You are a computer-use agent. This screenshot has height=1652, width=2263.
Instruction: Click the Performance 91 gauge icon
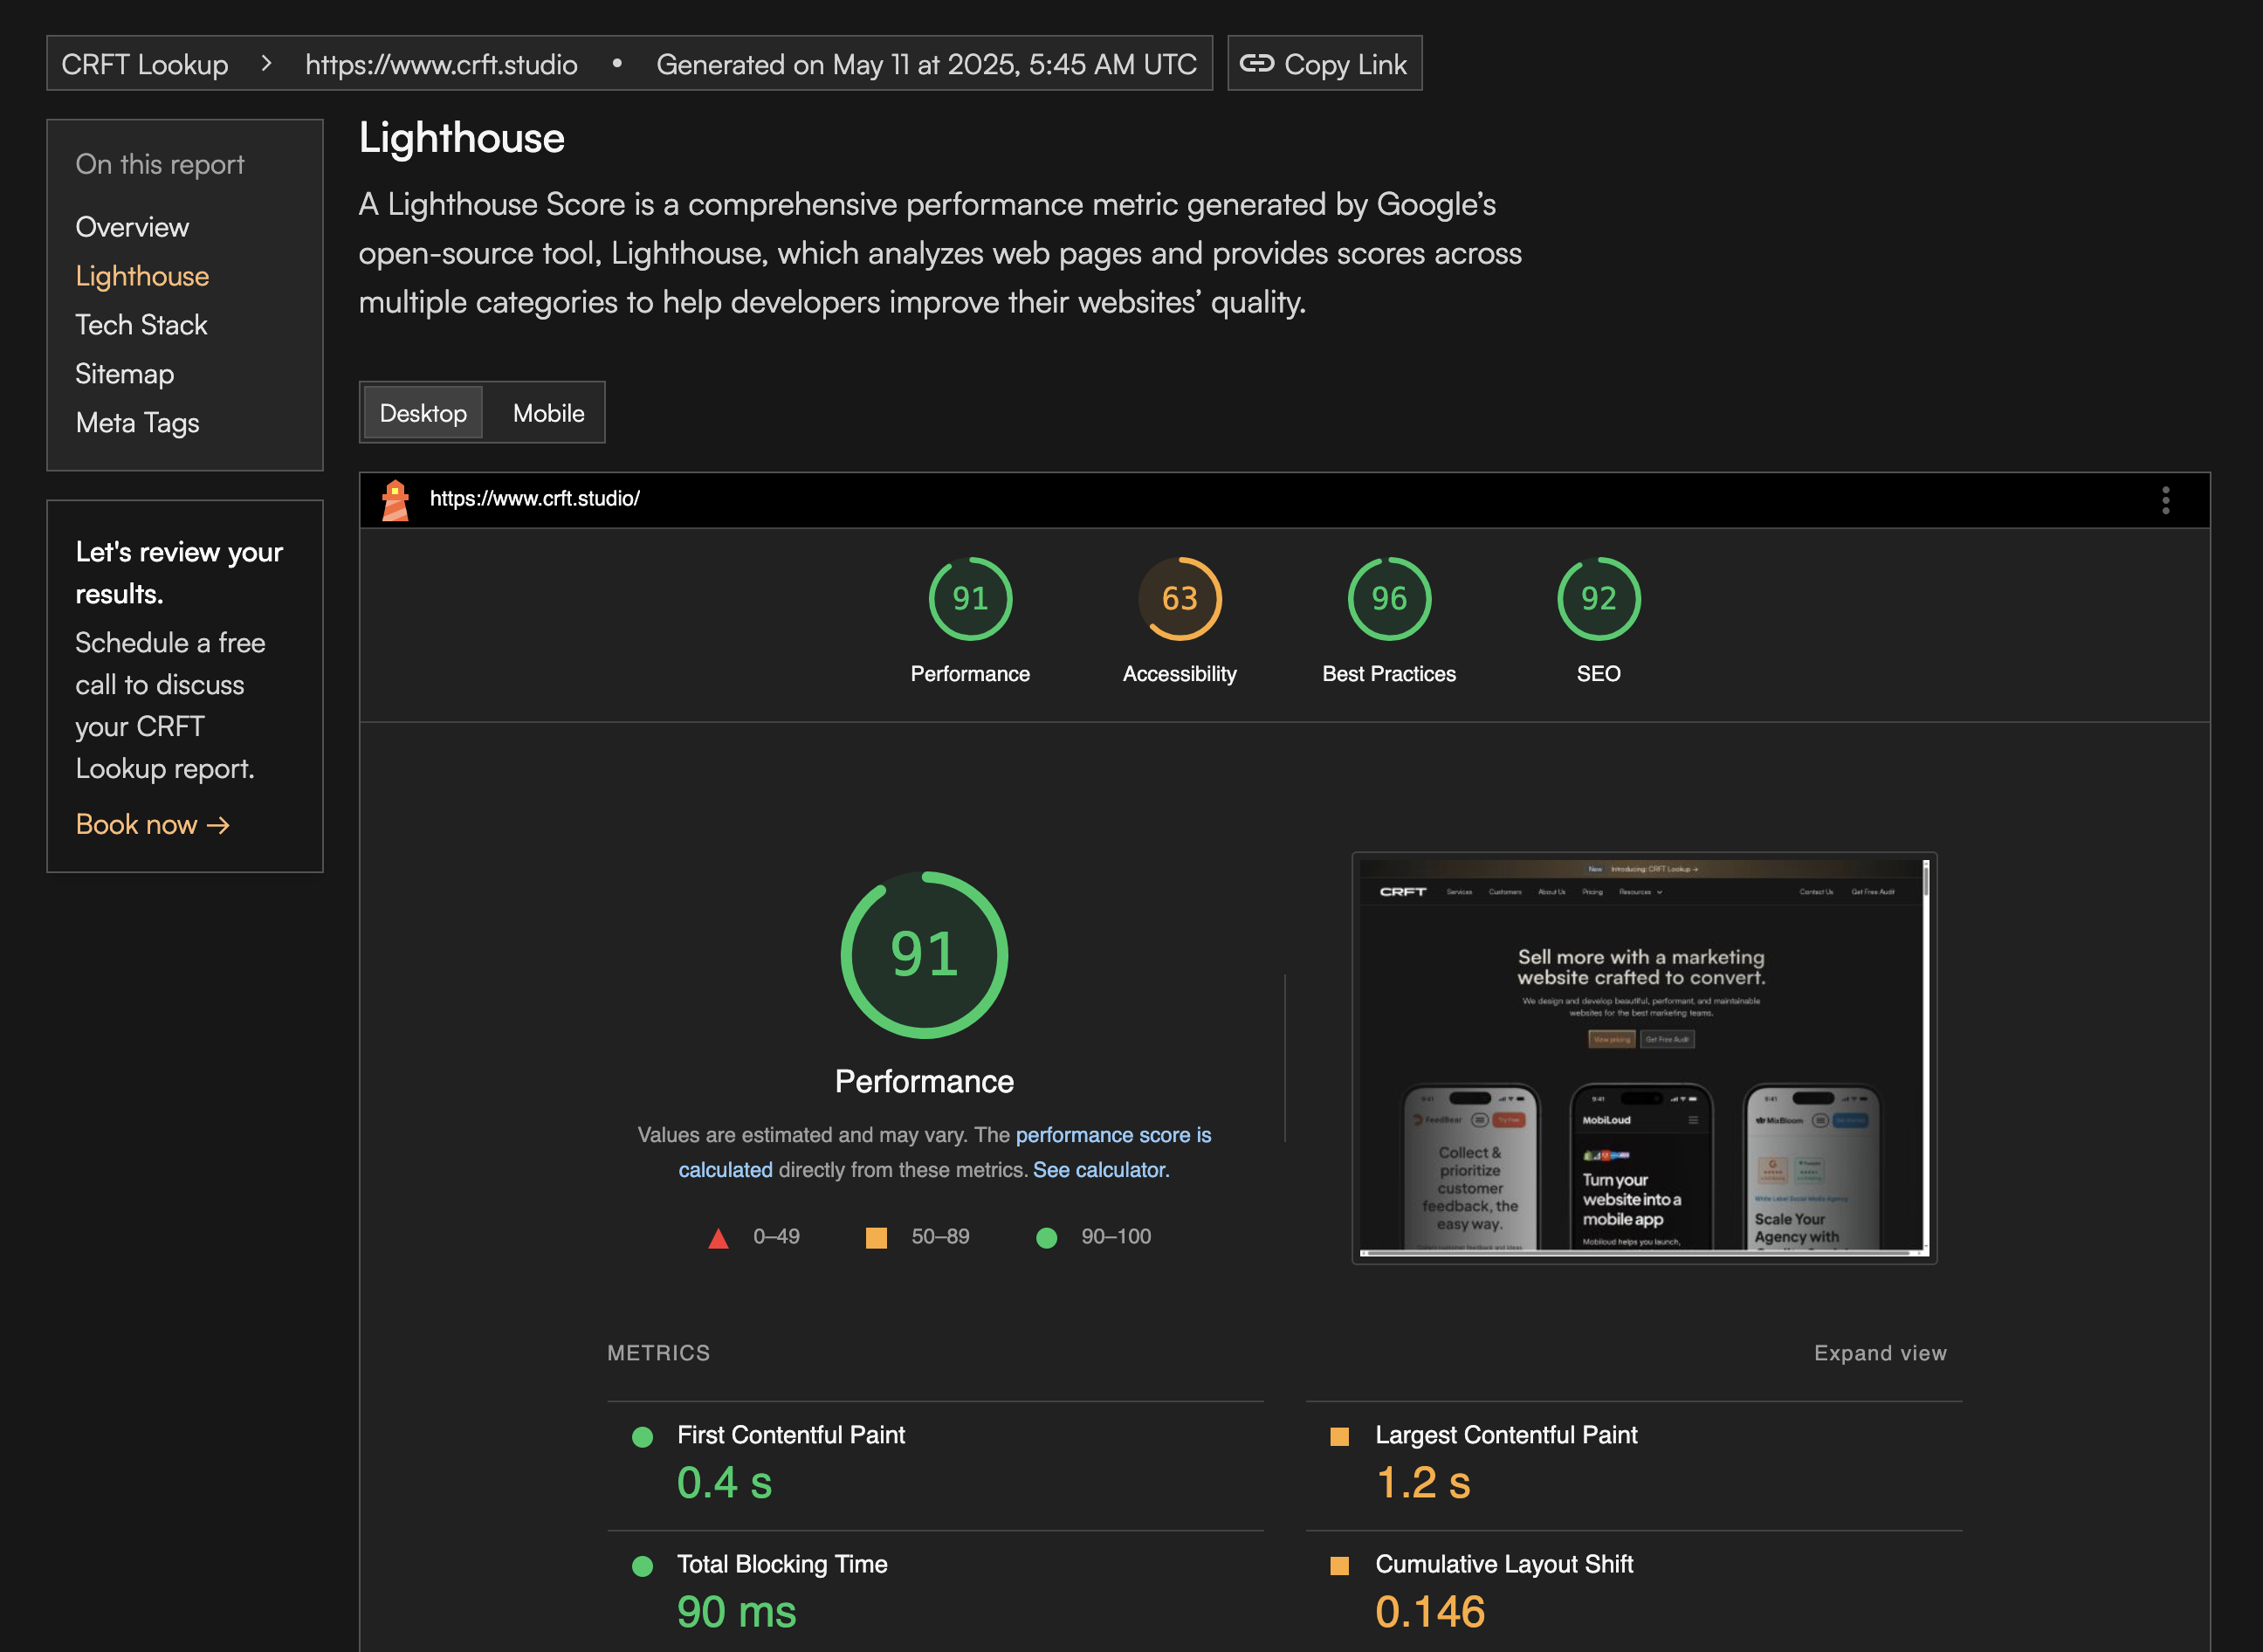click(969, 598)
